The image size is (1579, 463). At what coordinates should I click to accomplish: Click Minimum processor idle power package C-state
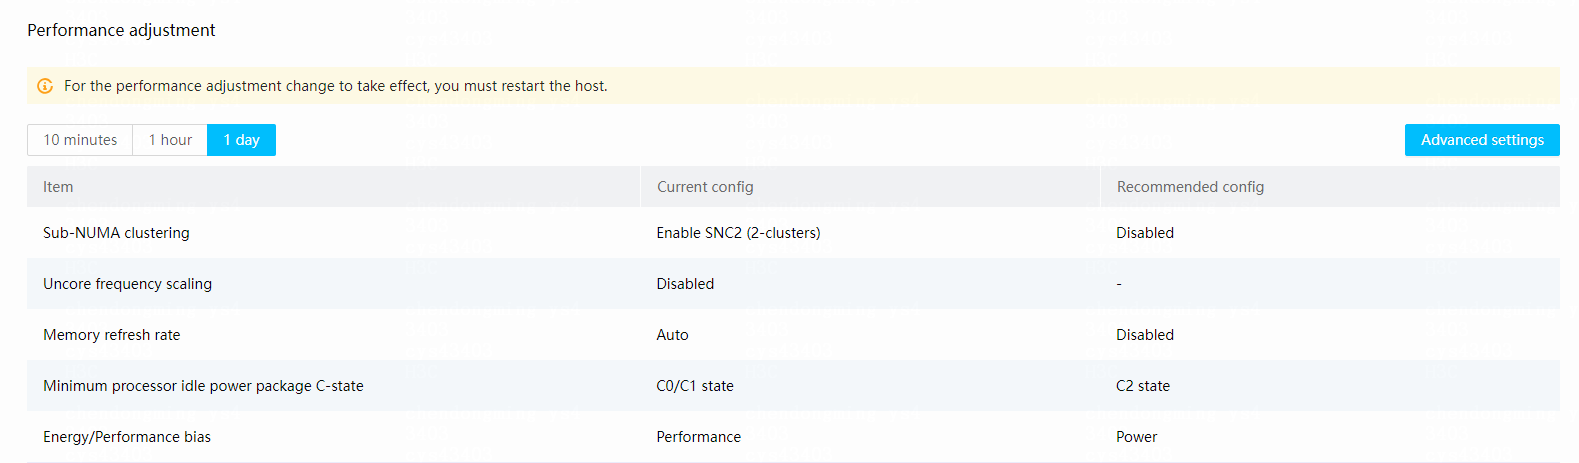pos(203,386)
